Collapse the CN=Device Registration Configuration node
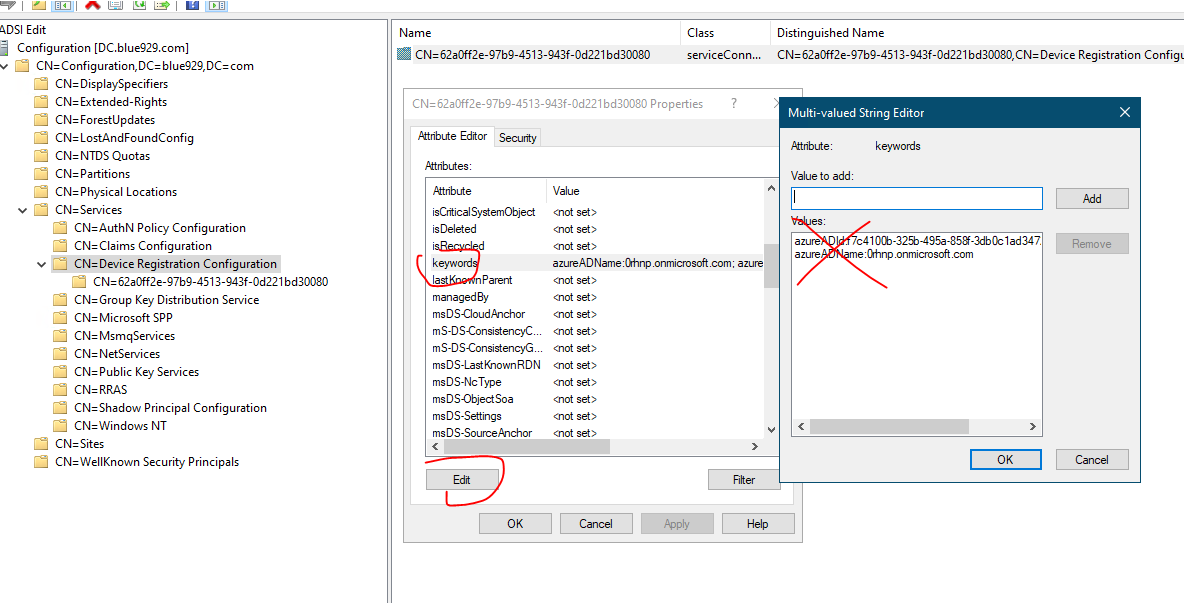1184x603 pixels. pyautogui.click(x=41, y=264)
